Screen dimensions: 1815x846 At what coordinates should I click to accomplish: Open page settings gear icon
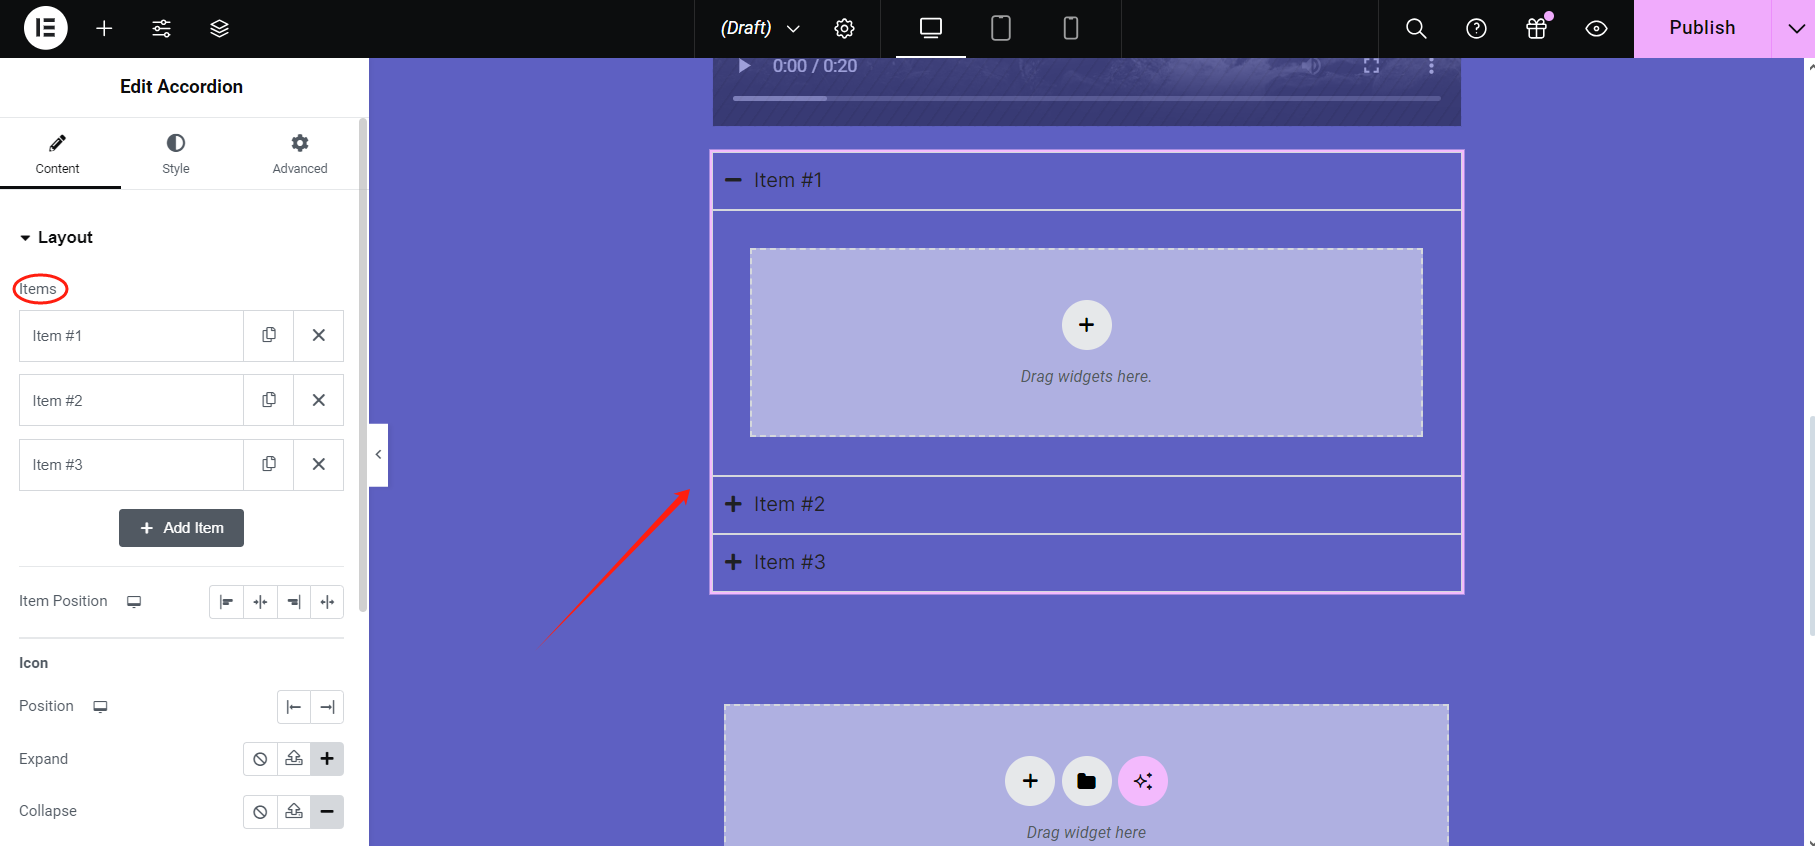[844, 28]
